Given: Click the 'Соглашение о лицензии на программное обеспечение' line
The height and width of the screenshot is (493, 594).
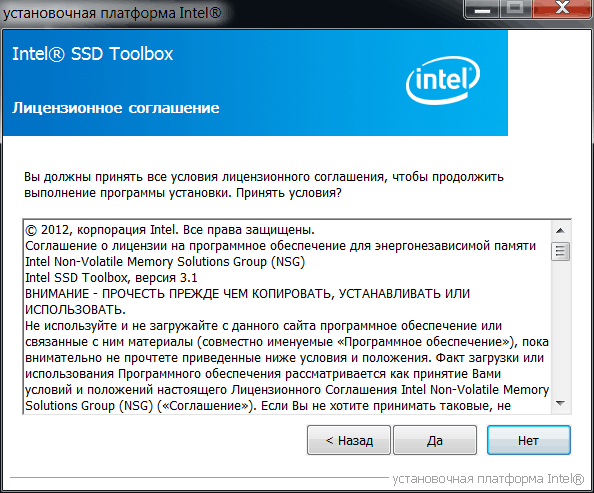Looking at the screenshot, I should [x=280, y=246].
